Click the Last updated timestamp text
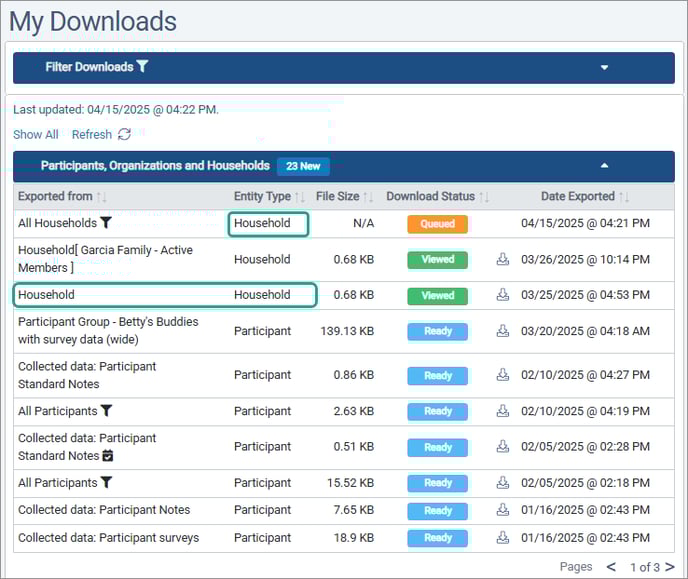Image resolution: width=688 pixels, height=579 pixels. point(116,110)
